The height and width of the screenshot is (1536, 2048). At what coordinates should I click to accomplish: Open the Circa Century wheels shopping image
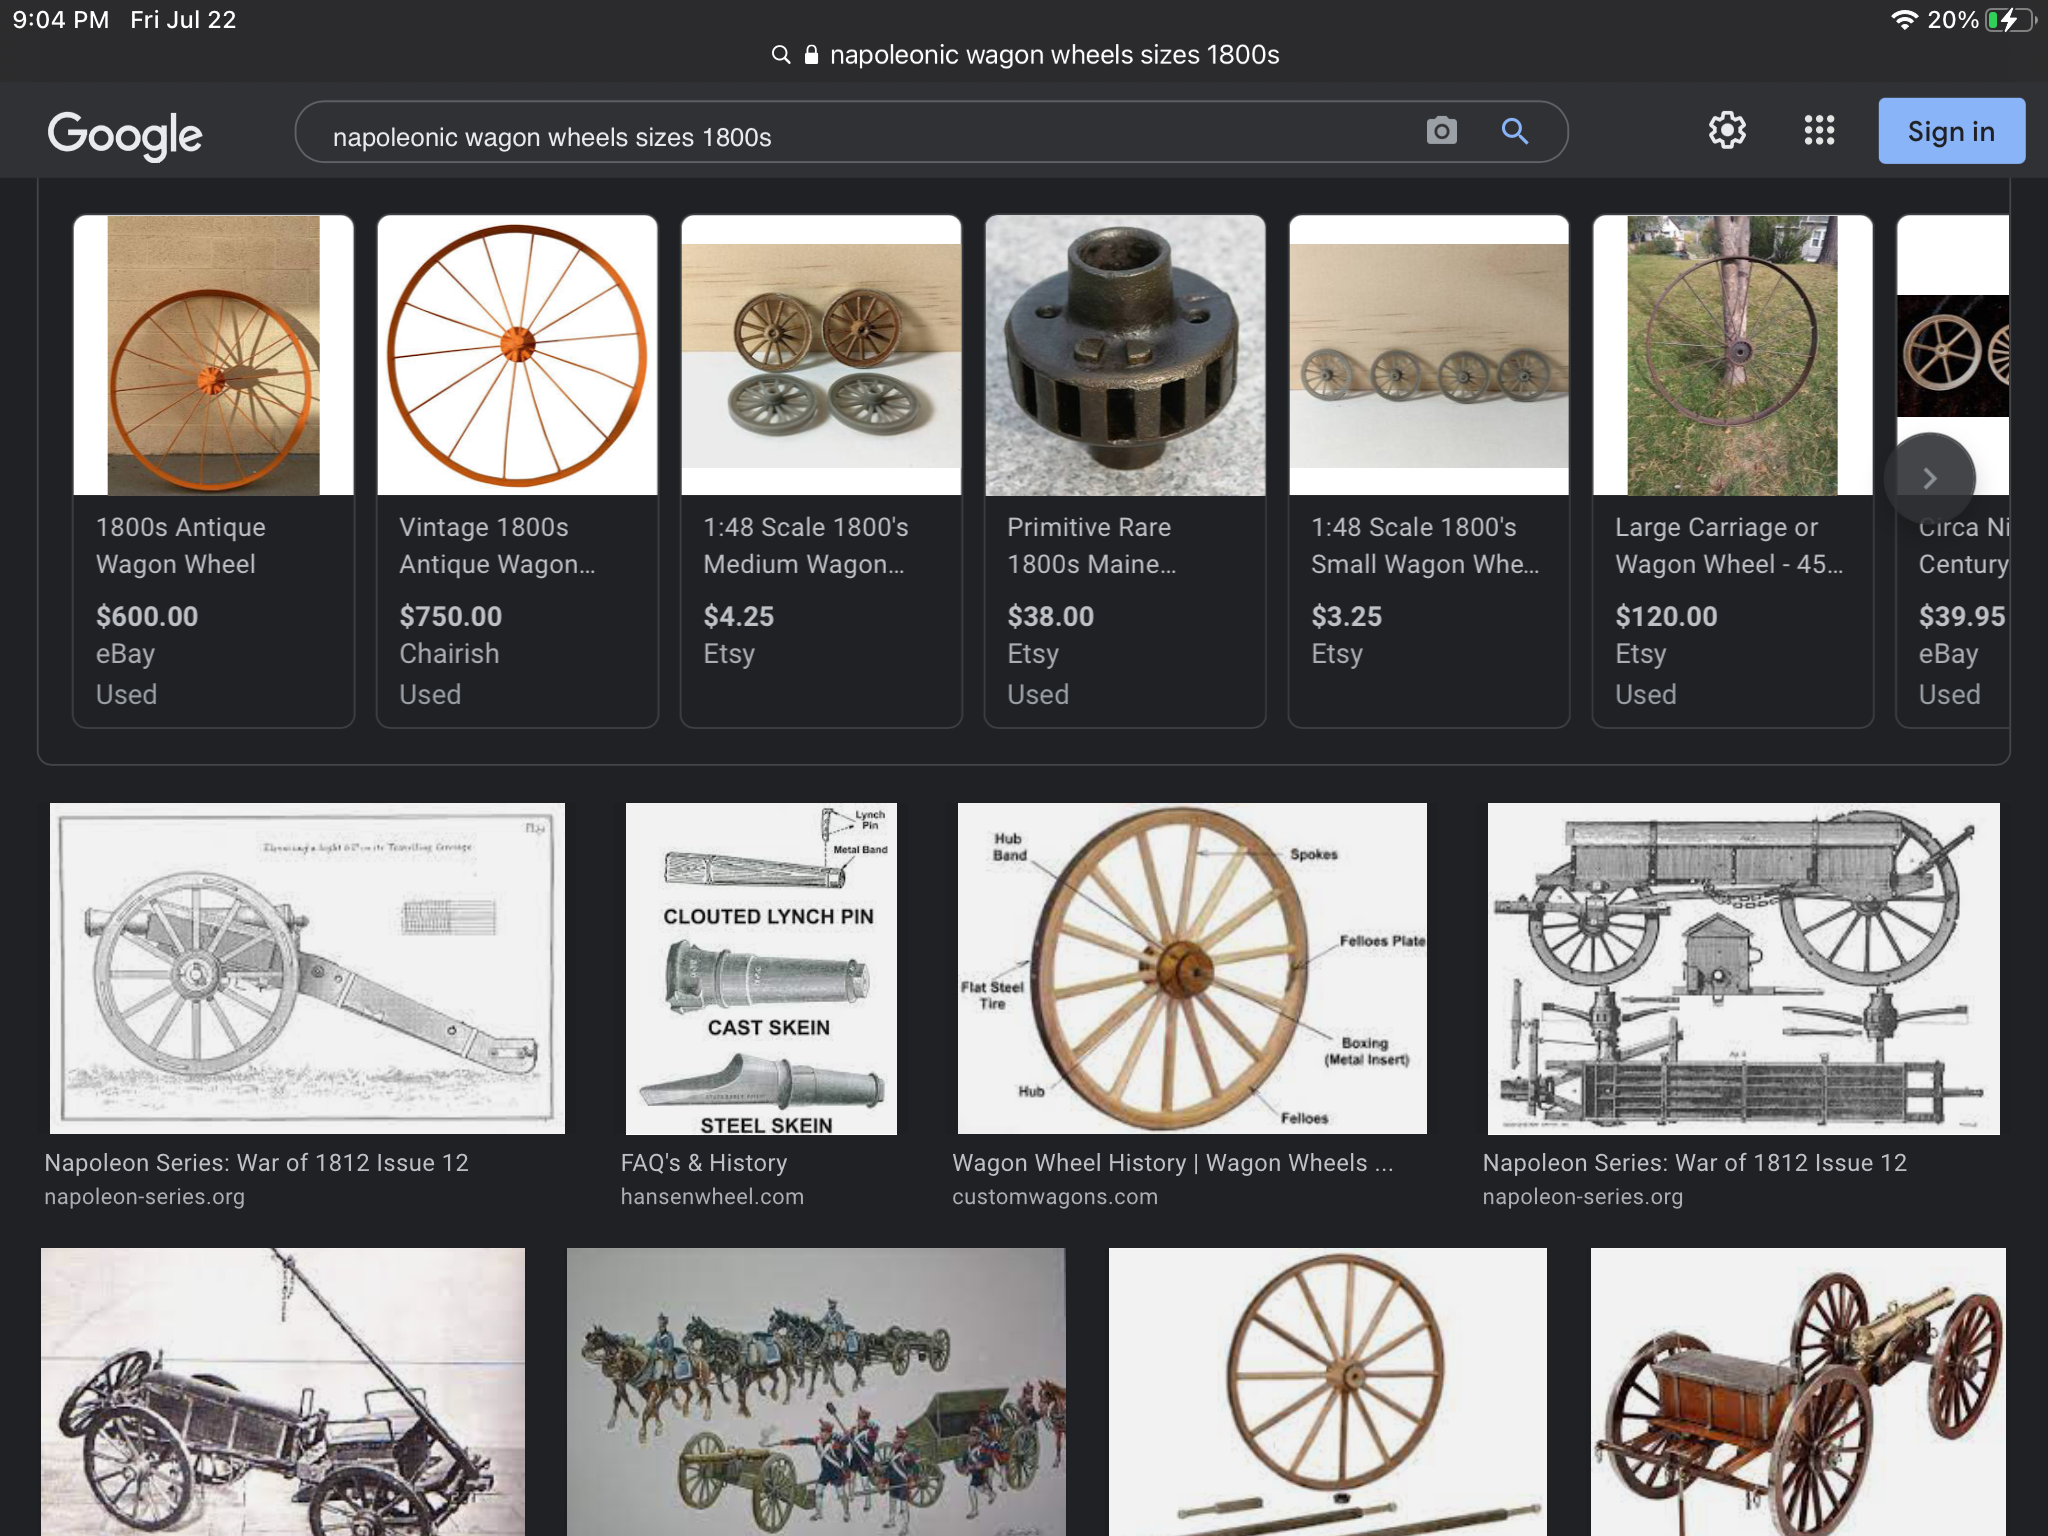click(x=1953, y=355)
